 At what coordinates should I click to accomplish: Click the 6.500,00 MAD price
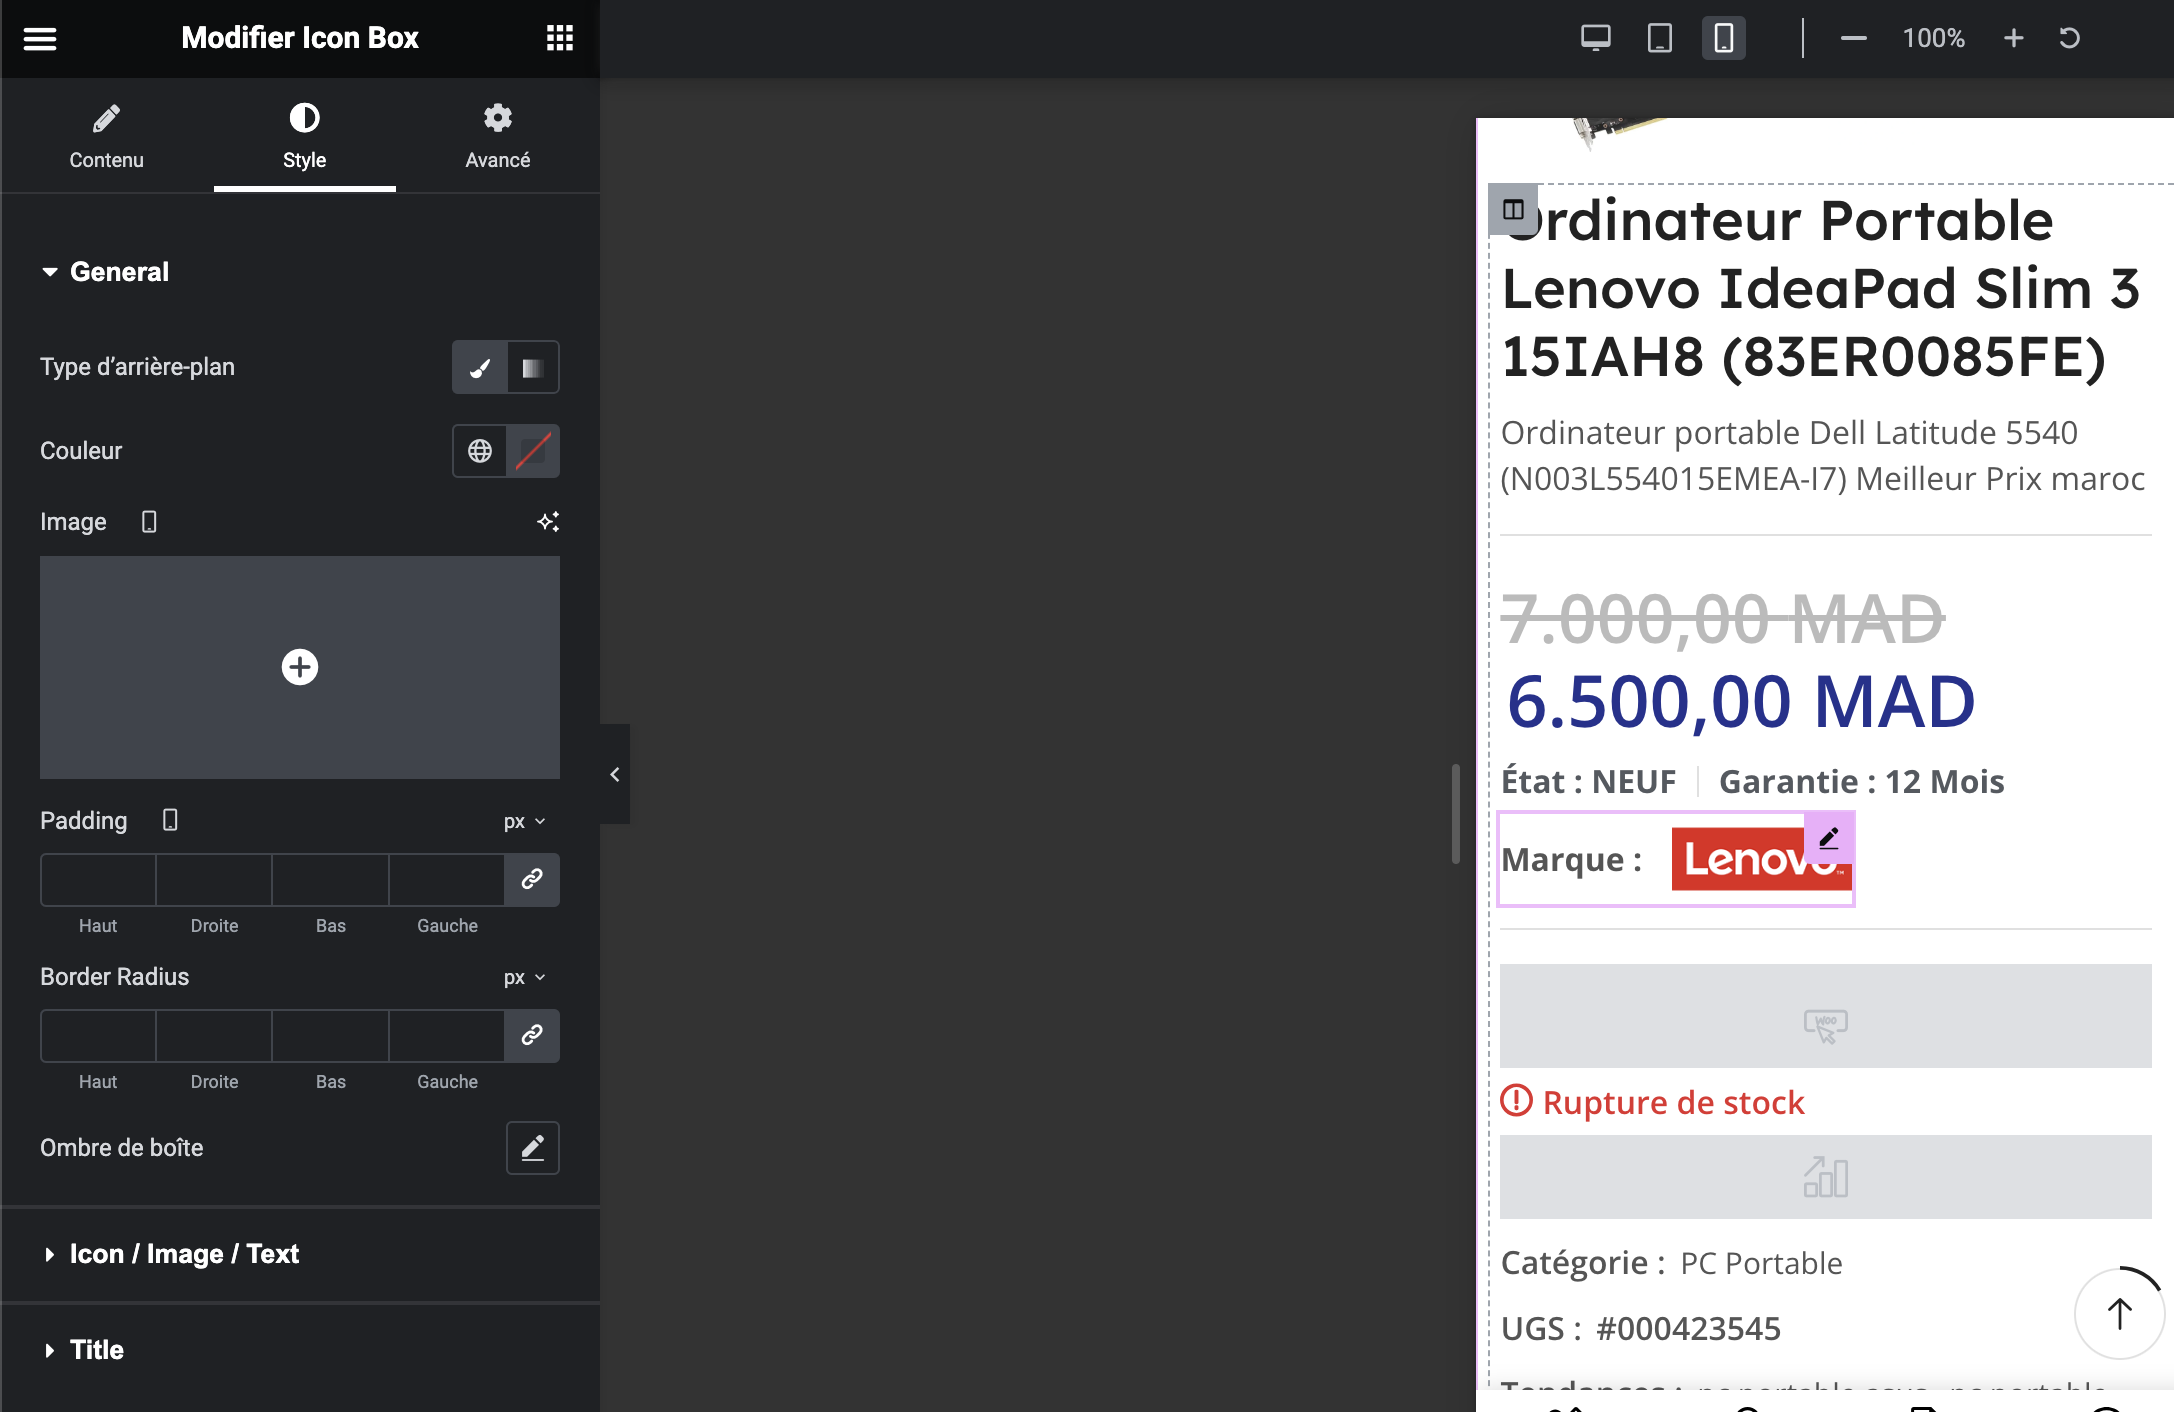1740,701
